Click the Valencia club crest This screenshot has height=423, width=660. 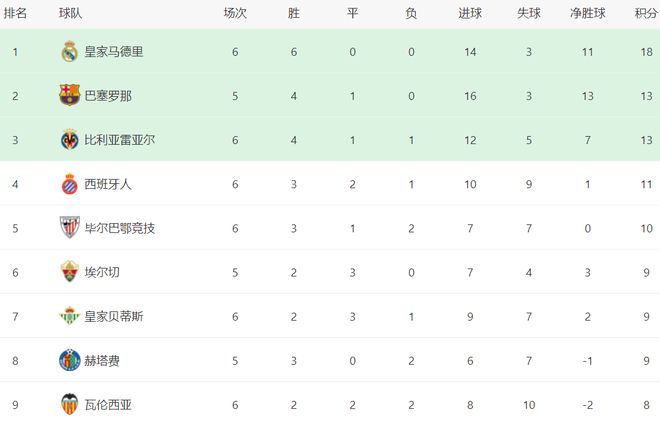pos(69,405)
